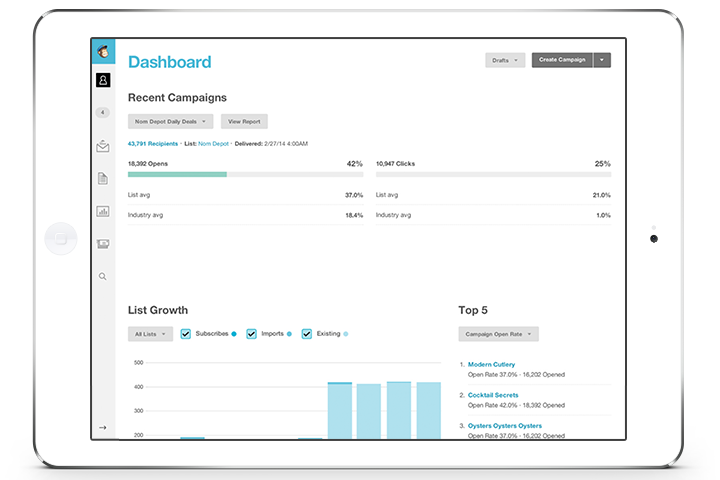
Task: Click the View Report button
Action: (244, 121)
